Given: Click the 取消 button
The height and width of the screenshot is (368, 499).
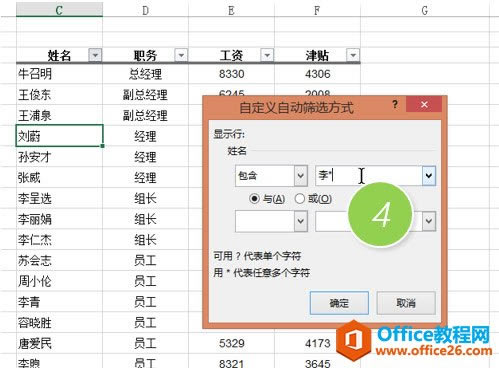Looking at the screenshot, I should click(406, 303).
